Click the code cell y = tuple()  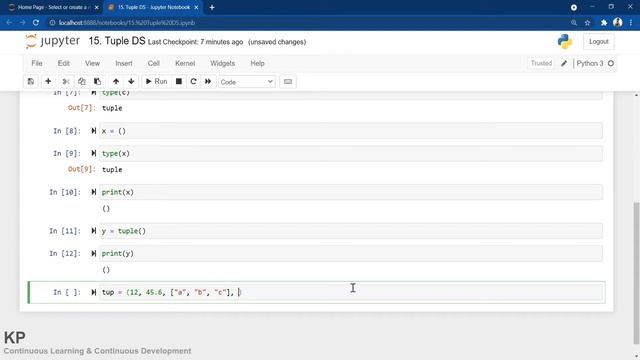click(x=351, y=231)
